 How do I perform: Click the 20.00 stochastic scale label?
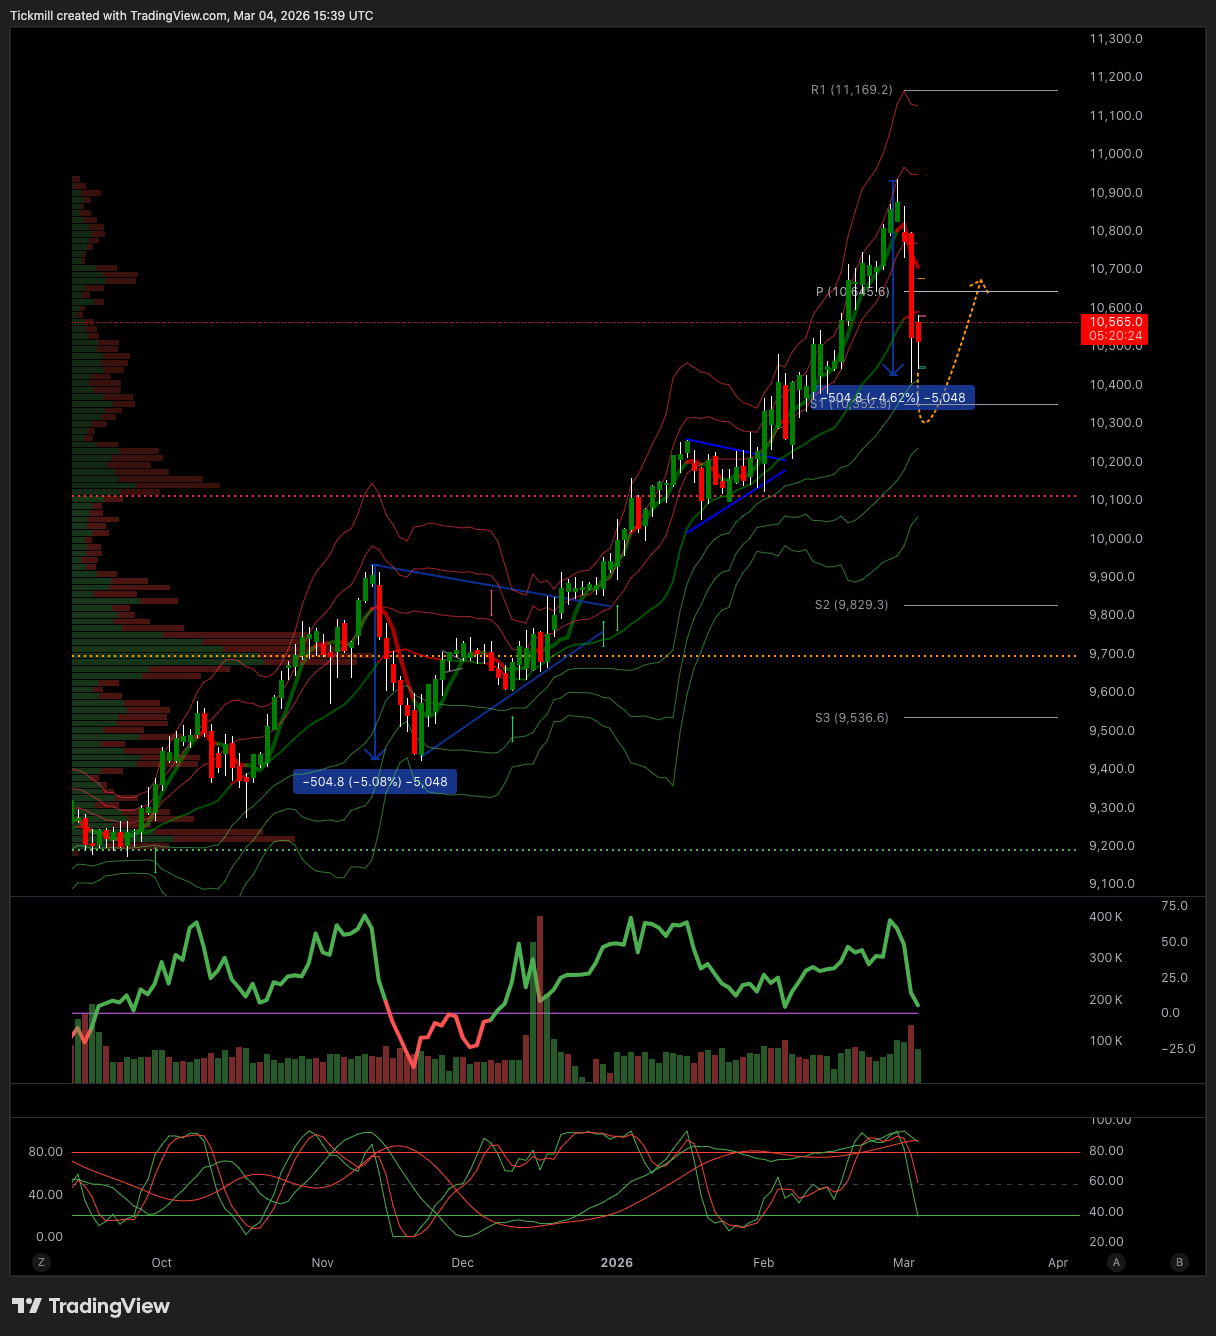1106,1242
